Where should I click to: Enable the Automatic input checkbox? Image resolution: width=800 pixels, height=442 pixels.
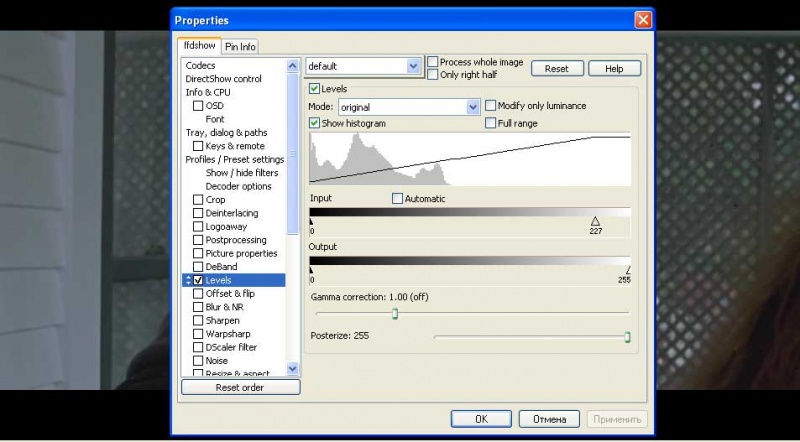coord(398,198)
